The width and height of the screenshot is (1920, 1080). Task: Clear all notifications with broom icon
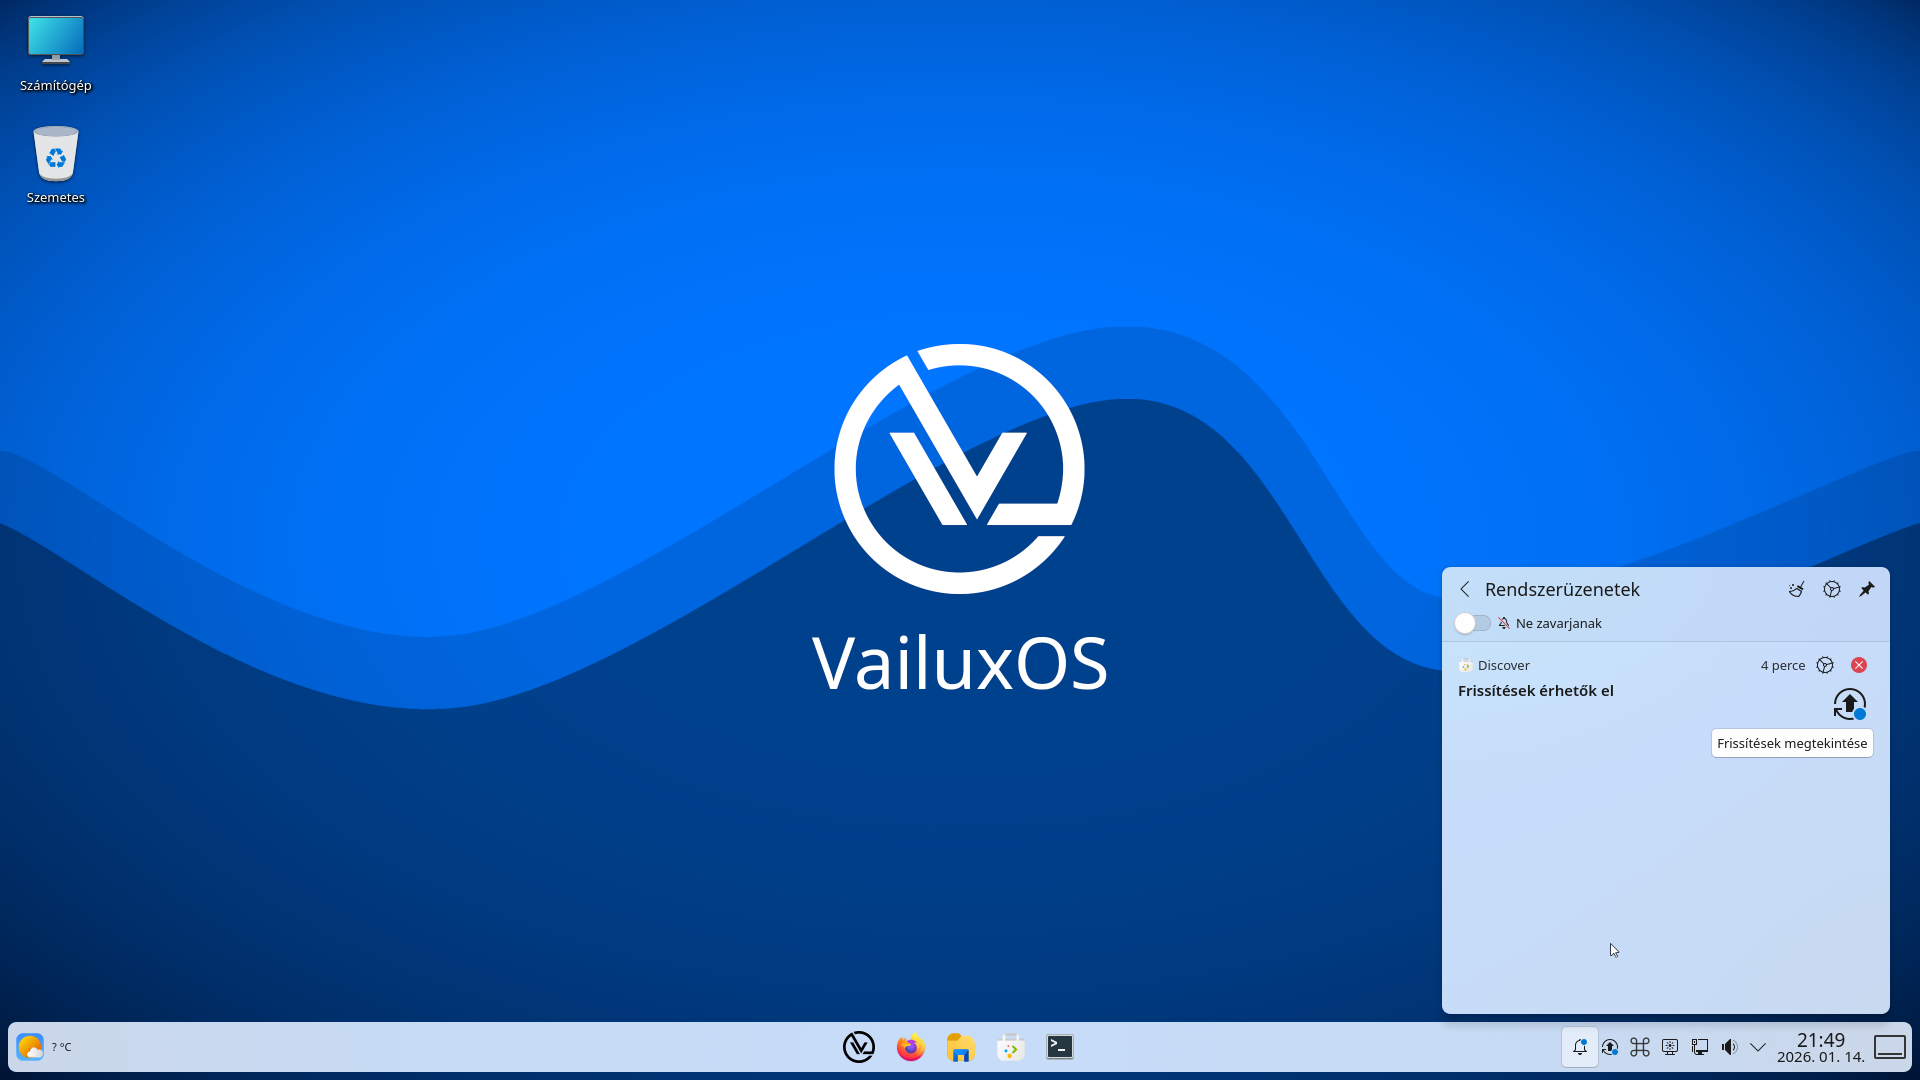(1796, 589)
